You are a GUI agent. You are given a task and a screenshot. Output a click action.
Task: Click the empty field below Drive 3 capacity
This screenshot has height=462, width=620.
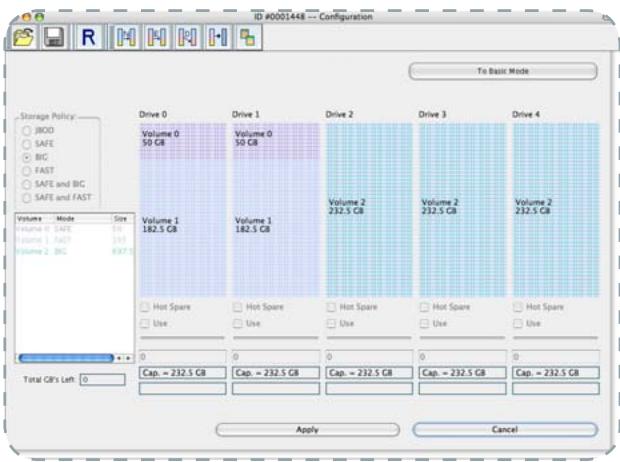(x=463, y=389)
